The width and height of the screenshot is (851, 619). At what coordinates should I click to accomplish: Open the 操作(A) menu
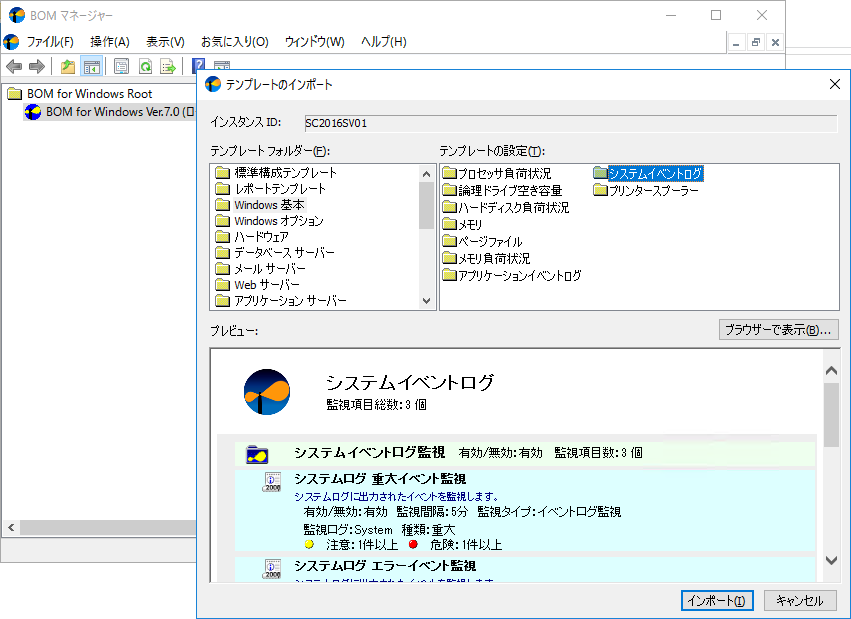click(x=110, y=42)
